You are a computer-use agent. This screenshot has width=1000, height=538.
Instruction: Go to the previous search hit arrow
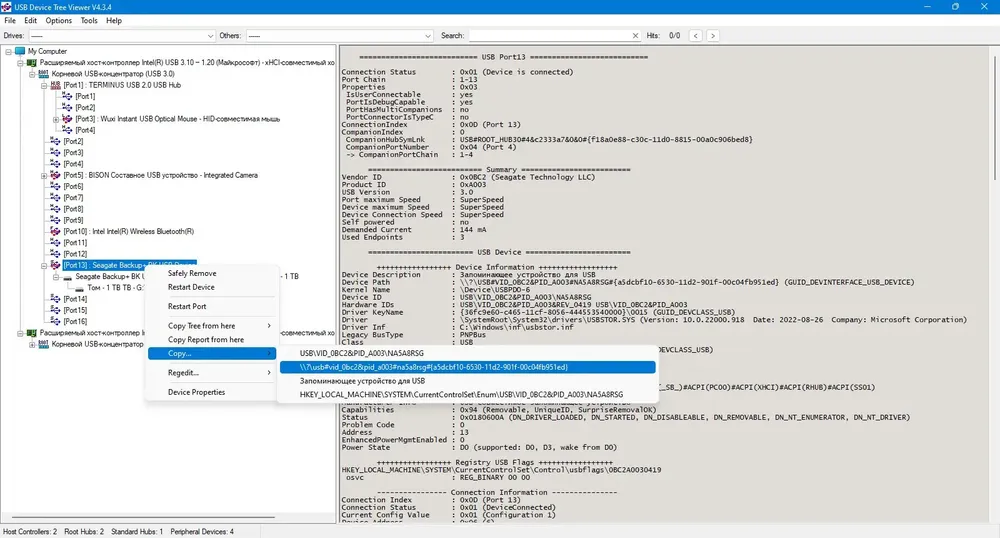click(x=696, y=36)
